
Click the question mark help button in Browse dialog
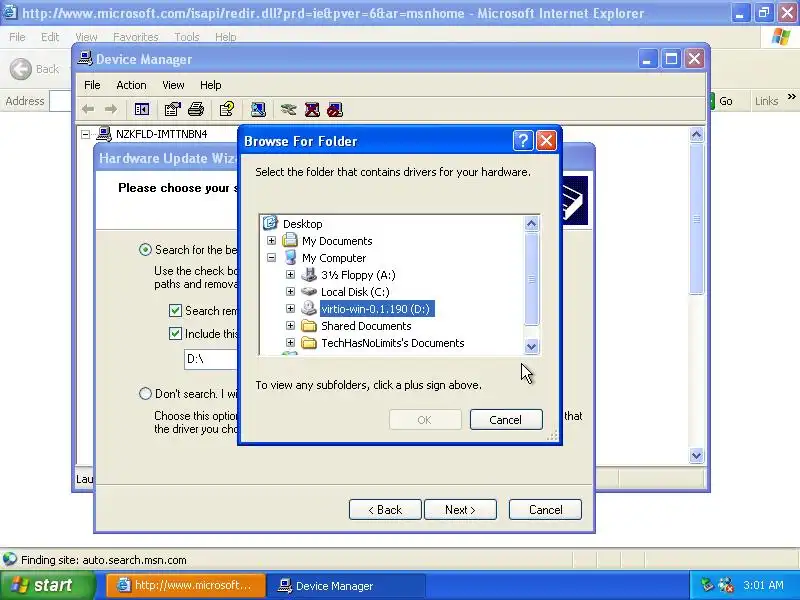click(523, 140)
